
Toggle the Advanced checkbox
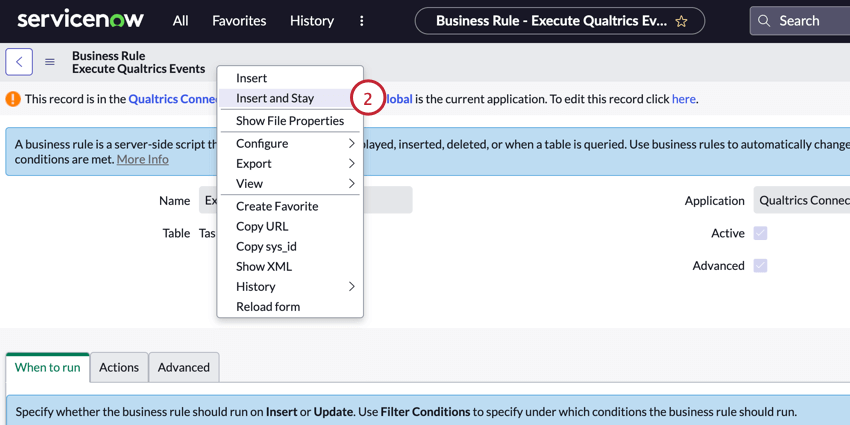click(x=760, y=266)
